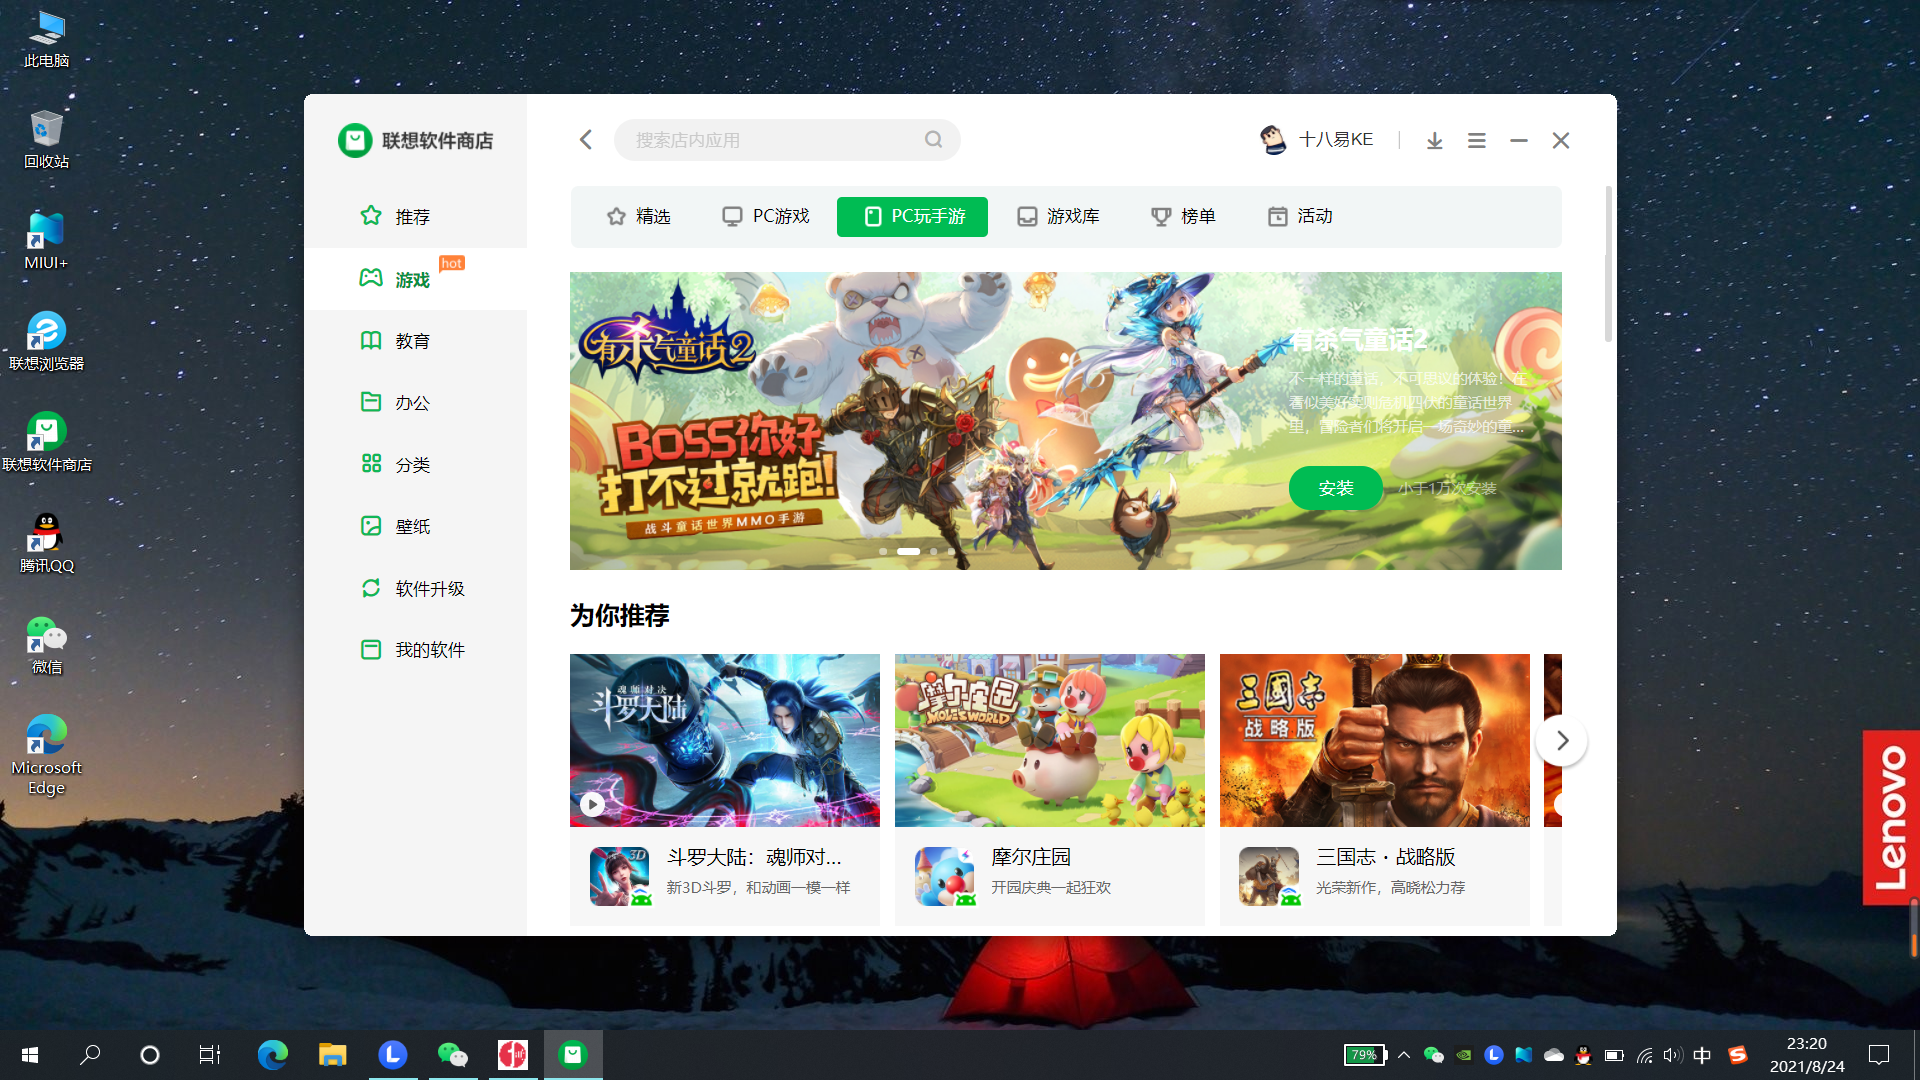Open 微信 desktop shortcut
The image size is (1920, 1080).
(46, 645)
